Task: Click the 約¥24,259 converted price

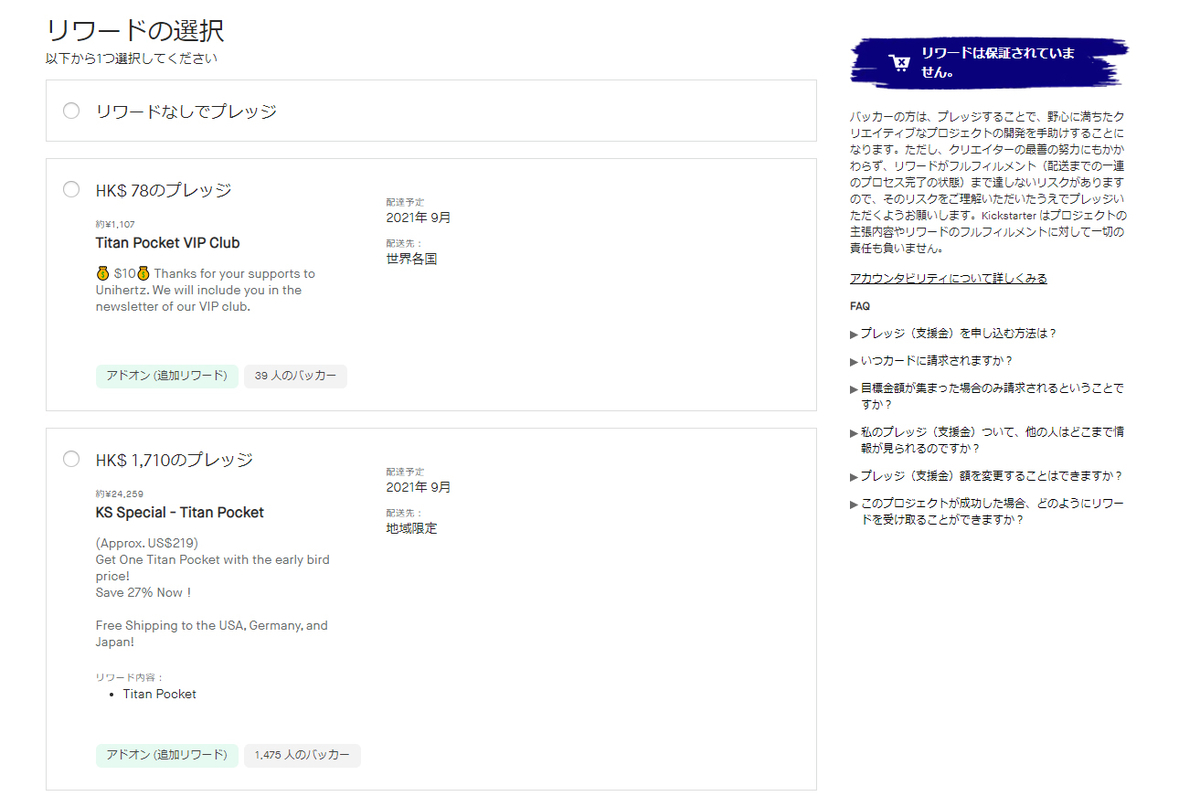Action: 119,494
